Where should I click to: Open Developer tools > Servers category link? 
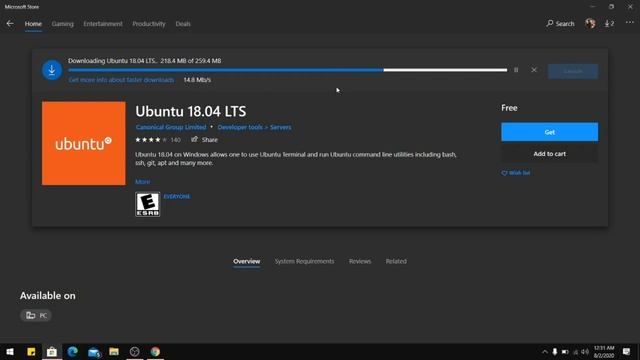254,127
